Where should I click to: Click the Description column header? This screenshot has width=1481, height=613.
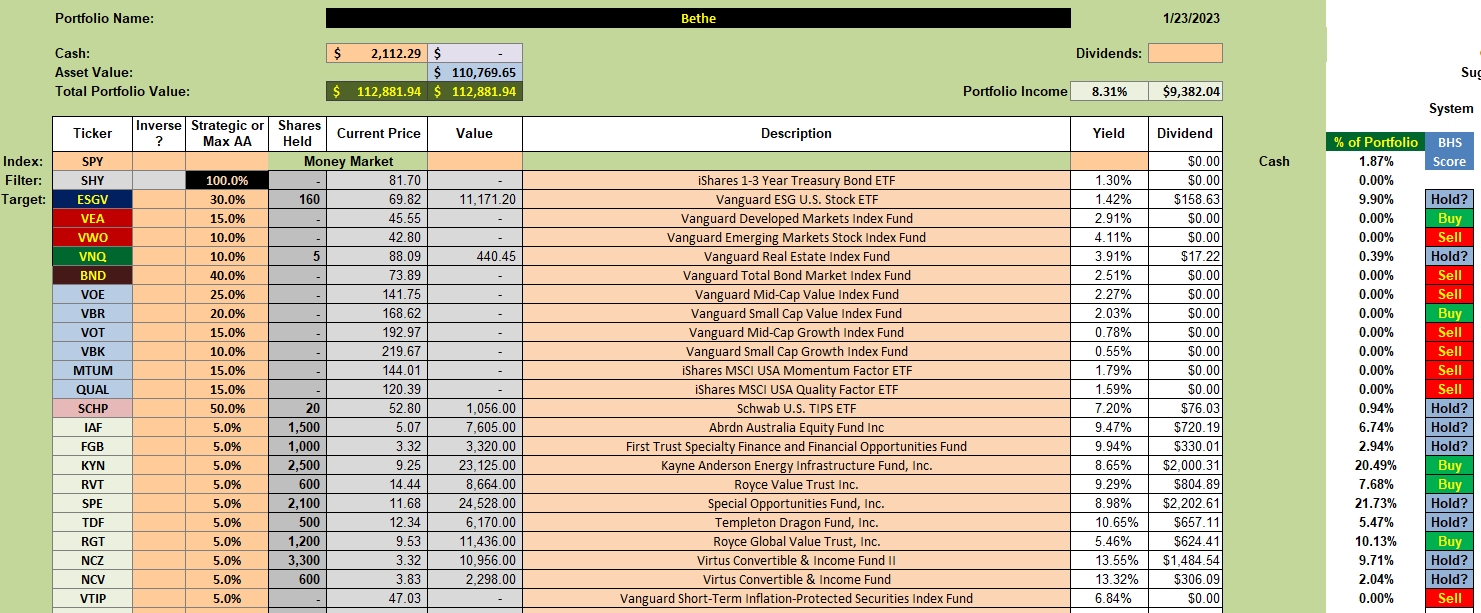[796, 133]
